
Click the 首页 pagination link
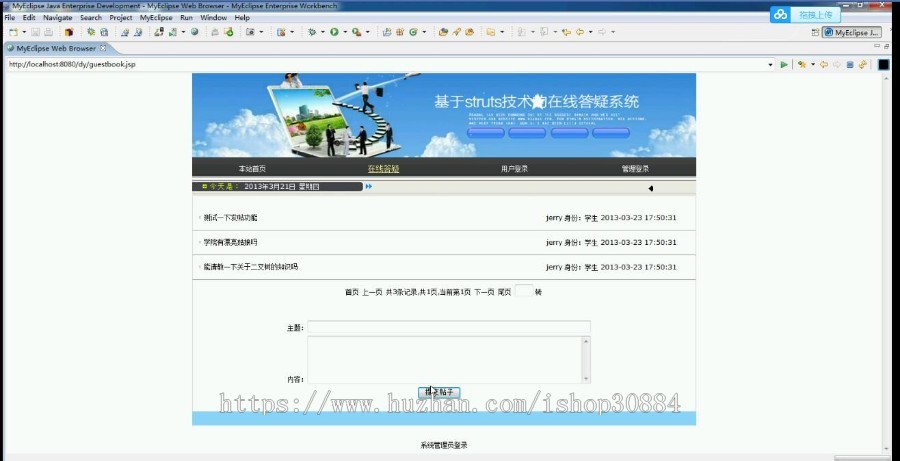coord(351,292)
